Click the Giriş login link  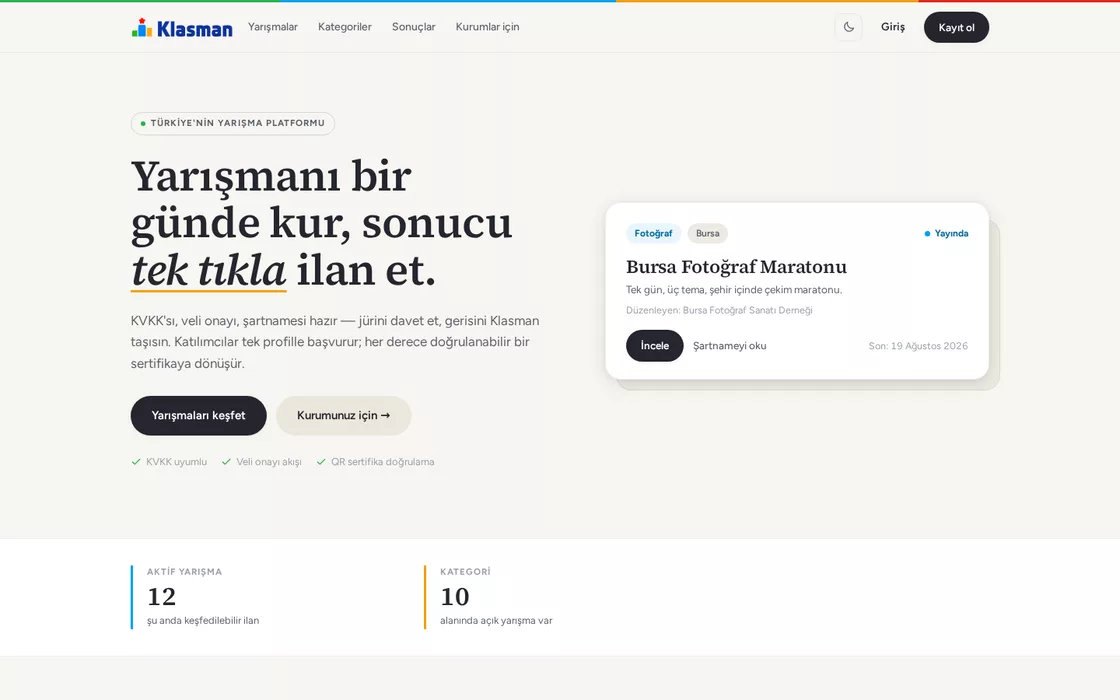pyautogui.click(x=893, y=27)
